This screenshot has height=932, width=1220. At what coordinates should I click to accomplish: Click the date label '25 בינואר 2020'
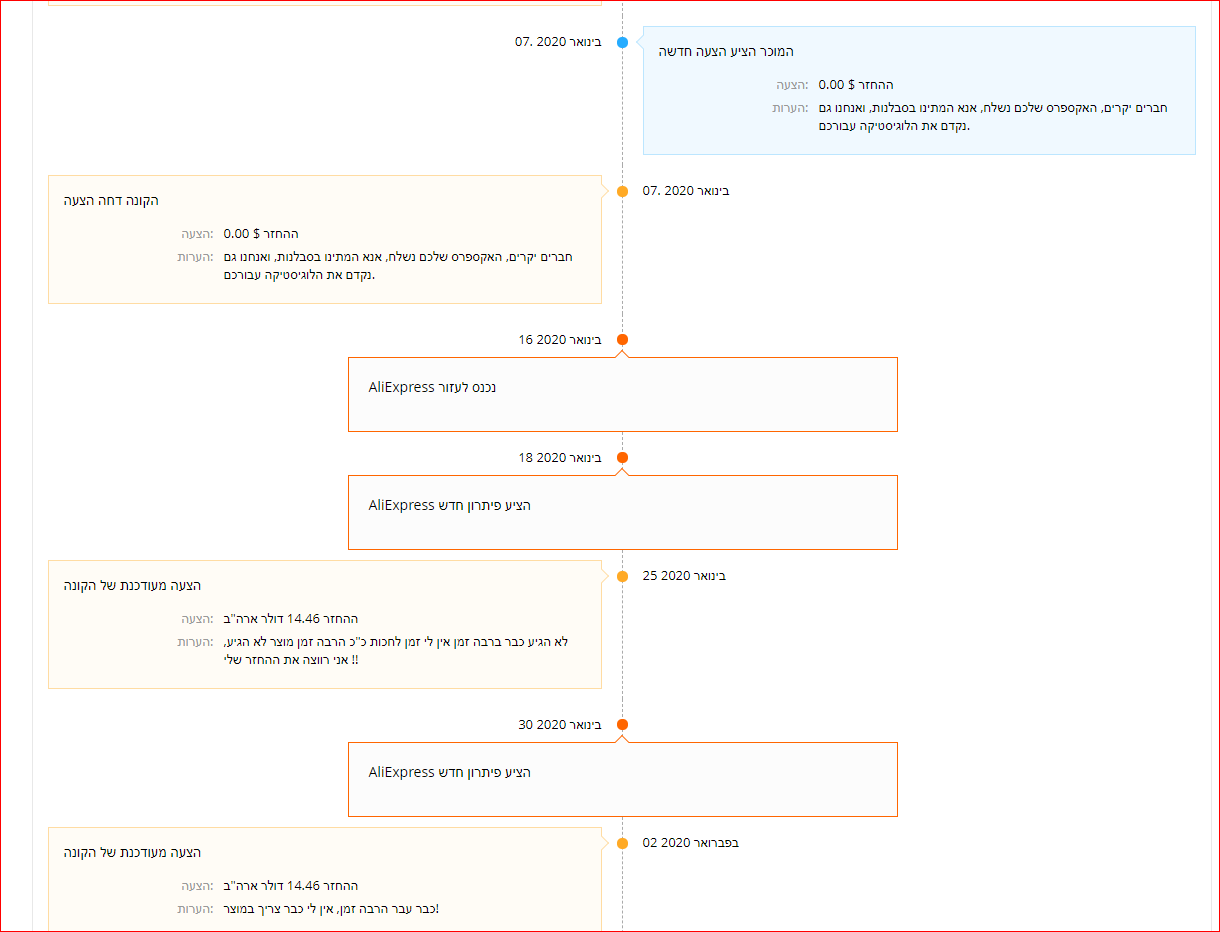pos(684,575)
